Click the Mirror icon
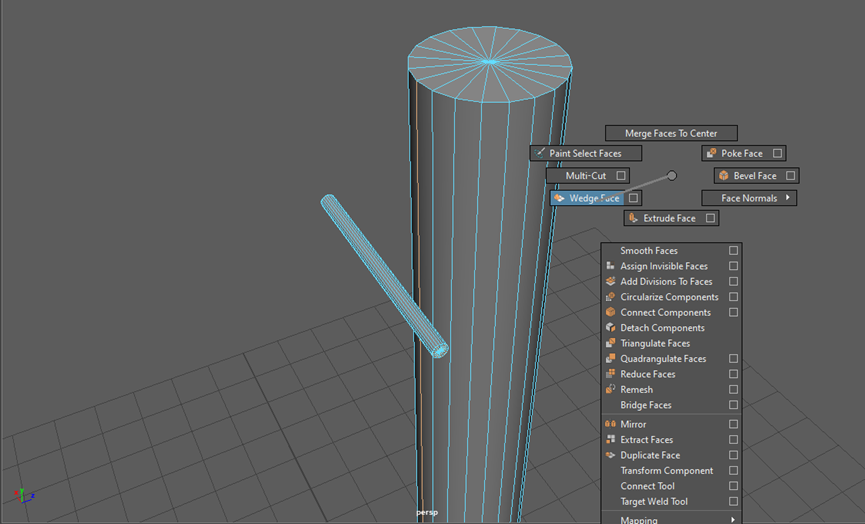The height and width of the screenshot is (524, 865). [610, 424]
